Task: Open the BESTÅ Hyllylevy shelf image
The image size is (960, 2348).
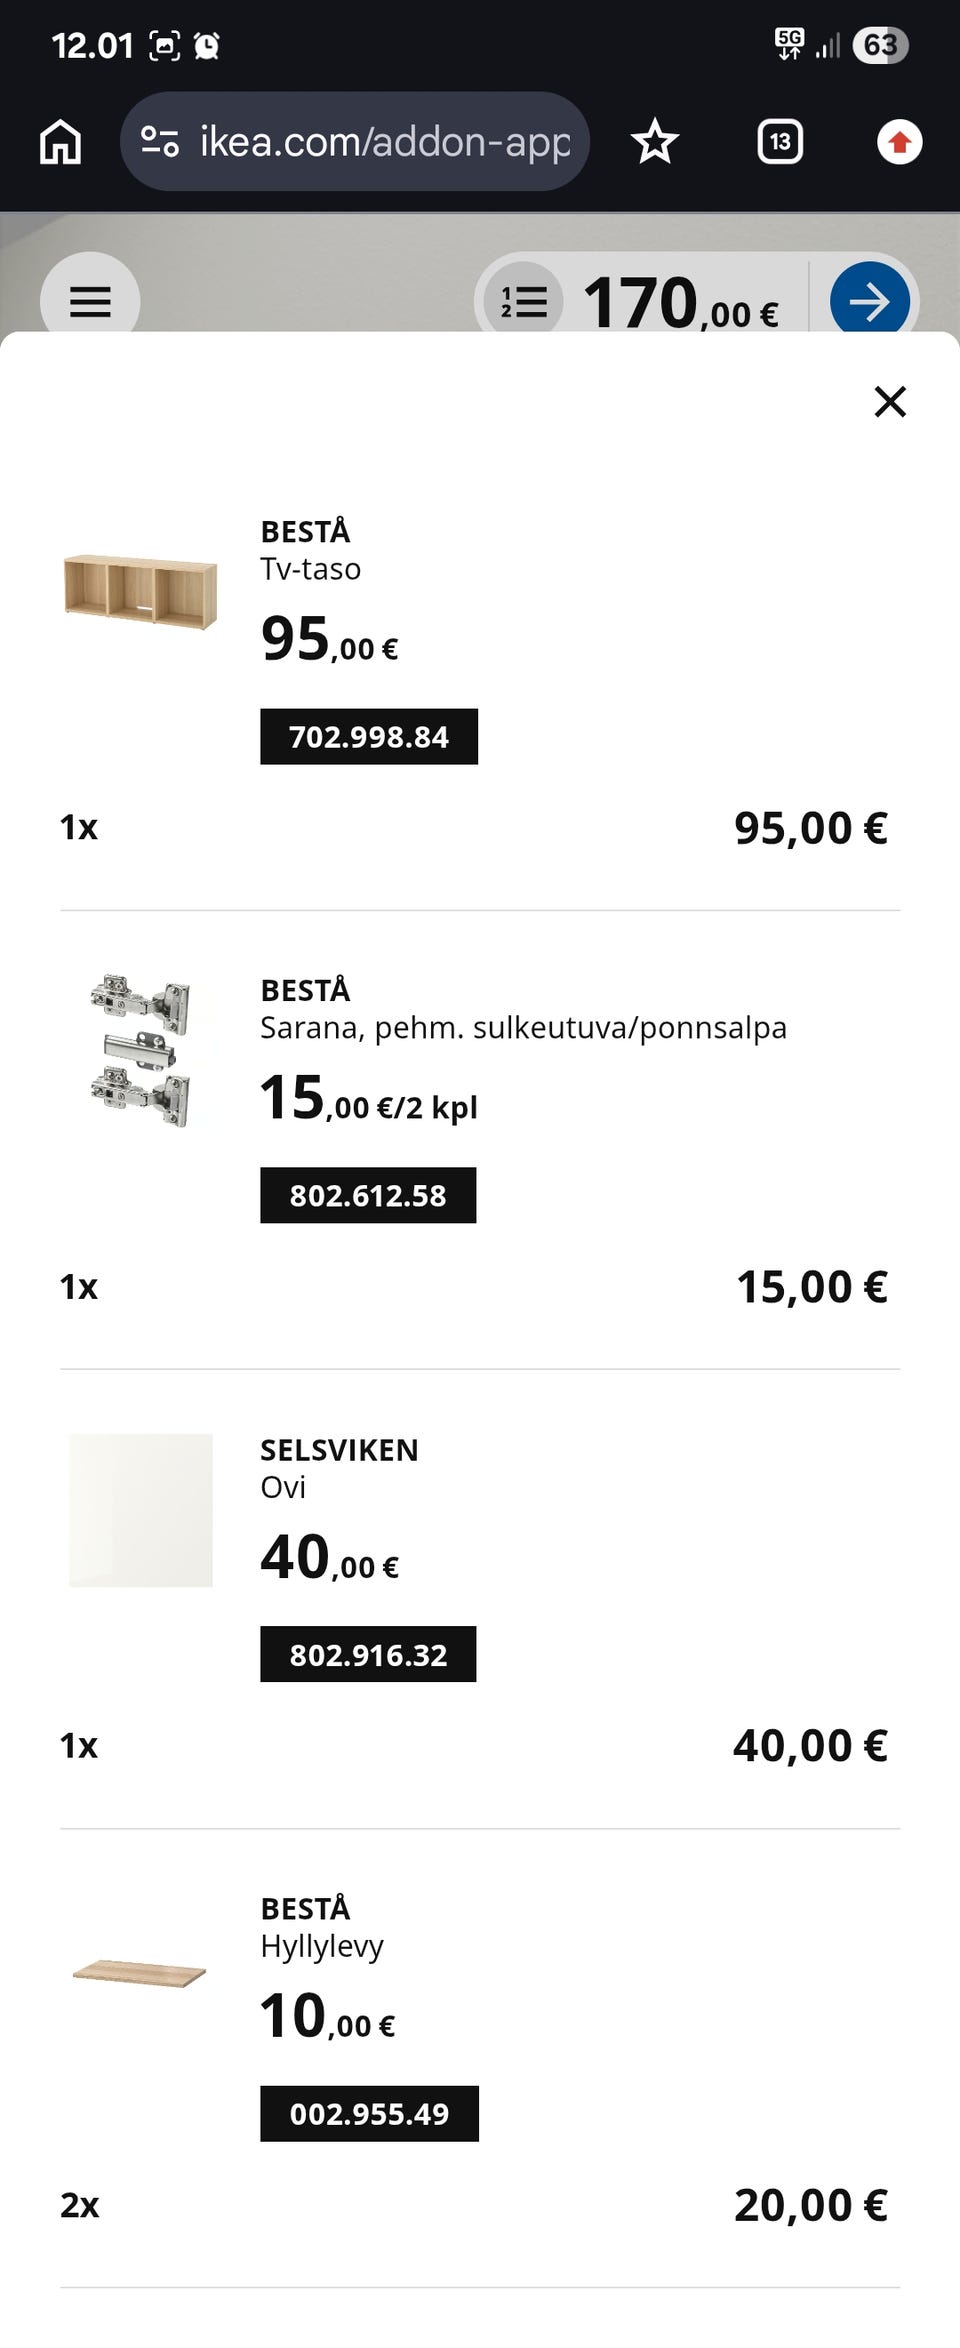Action: click(x=140, y=1970)
